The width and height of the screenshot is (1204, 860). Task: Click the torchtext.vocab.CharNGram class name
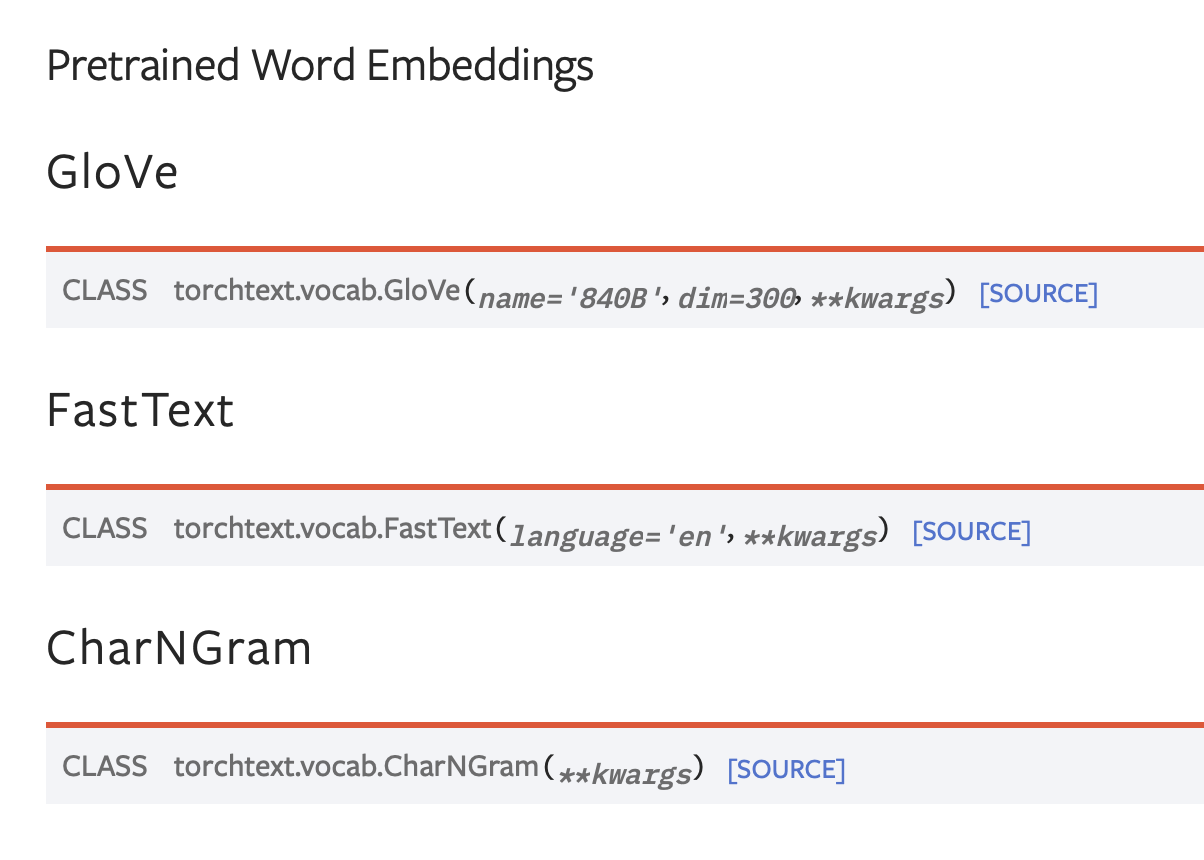[356, 767]
